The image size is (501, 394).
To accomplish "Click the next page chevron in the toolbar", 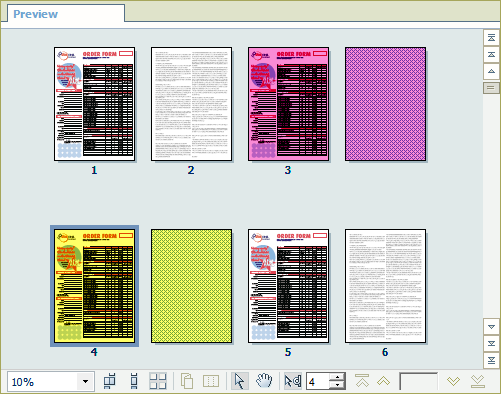I will point(453,381).
